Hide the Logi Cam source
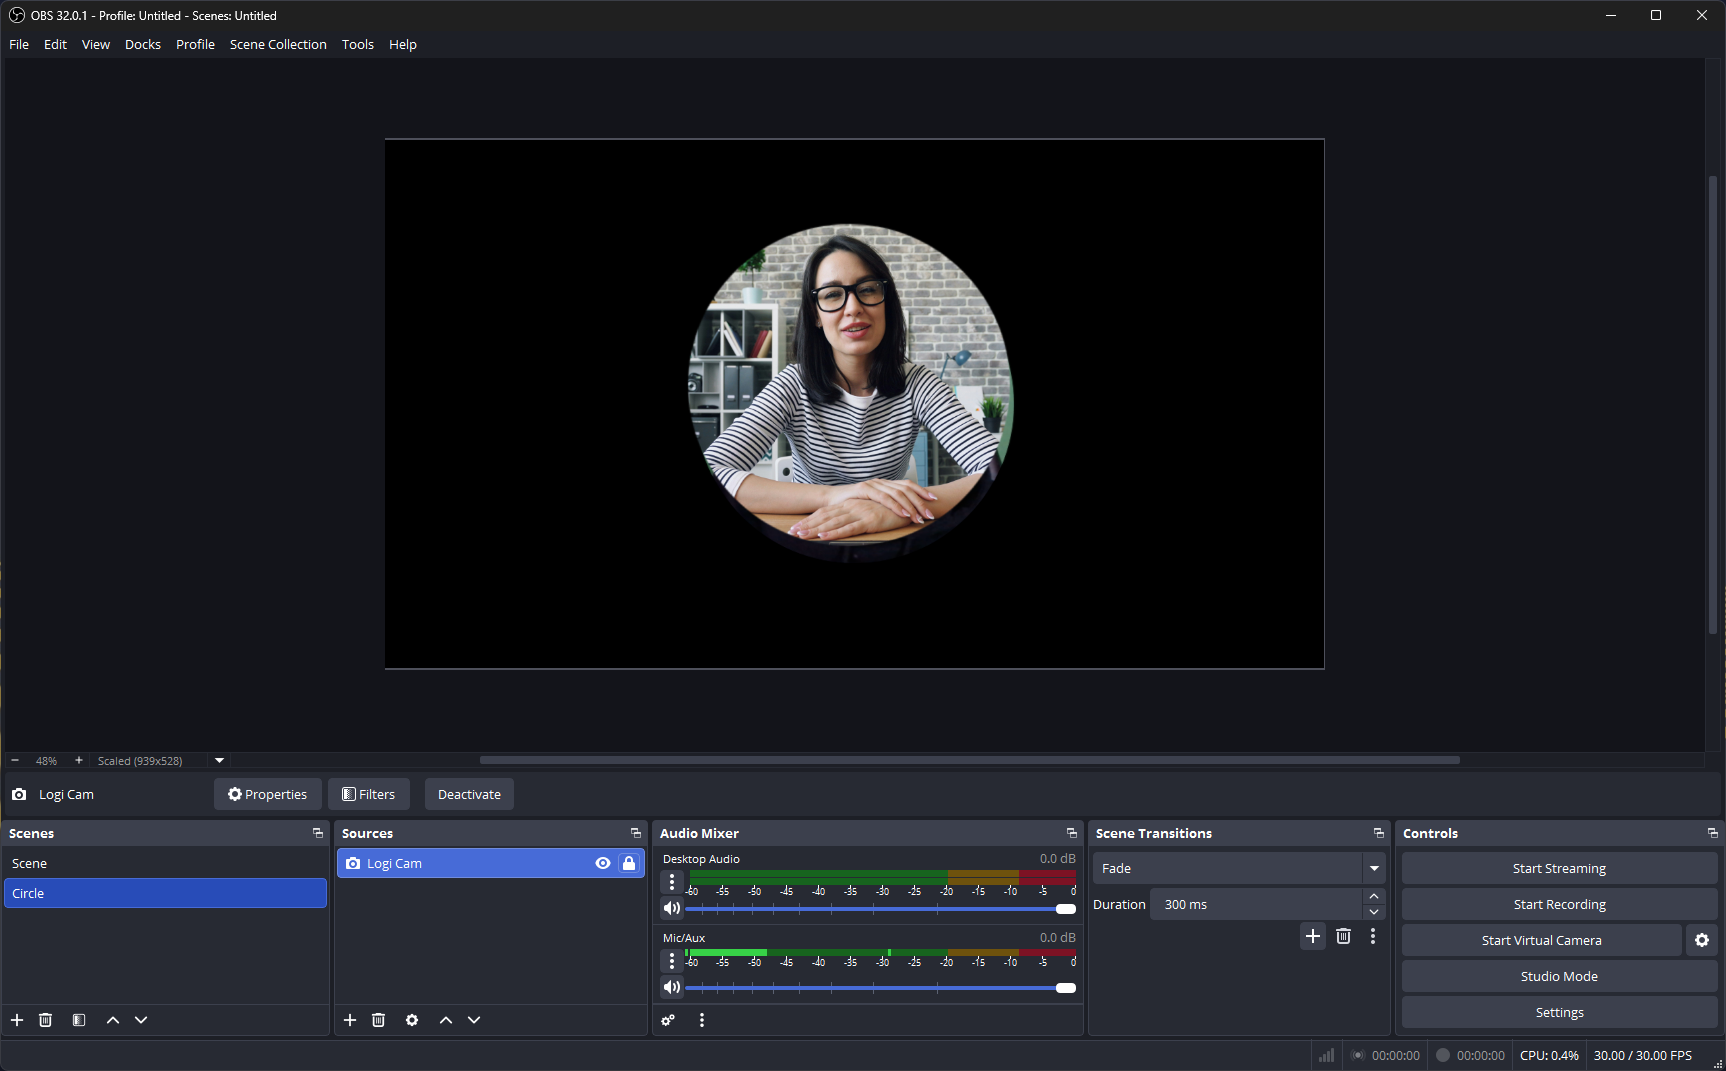1726x1071 pixels. tap(603, 863)
